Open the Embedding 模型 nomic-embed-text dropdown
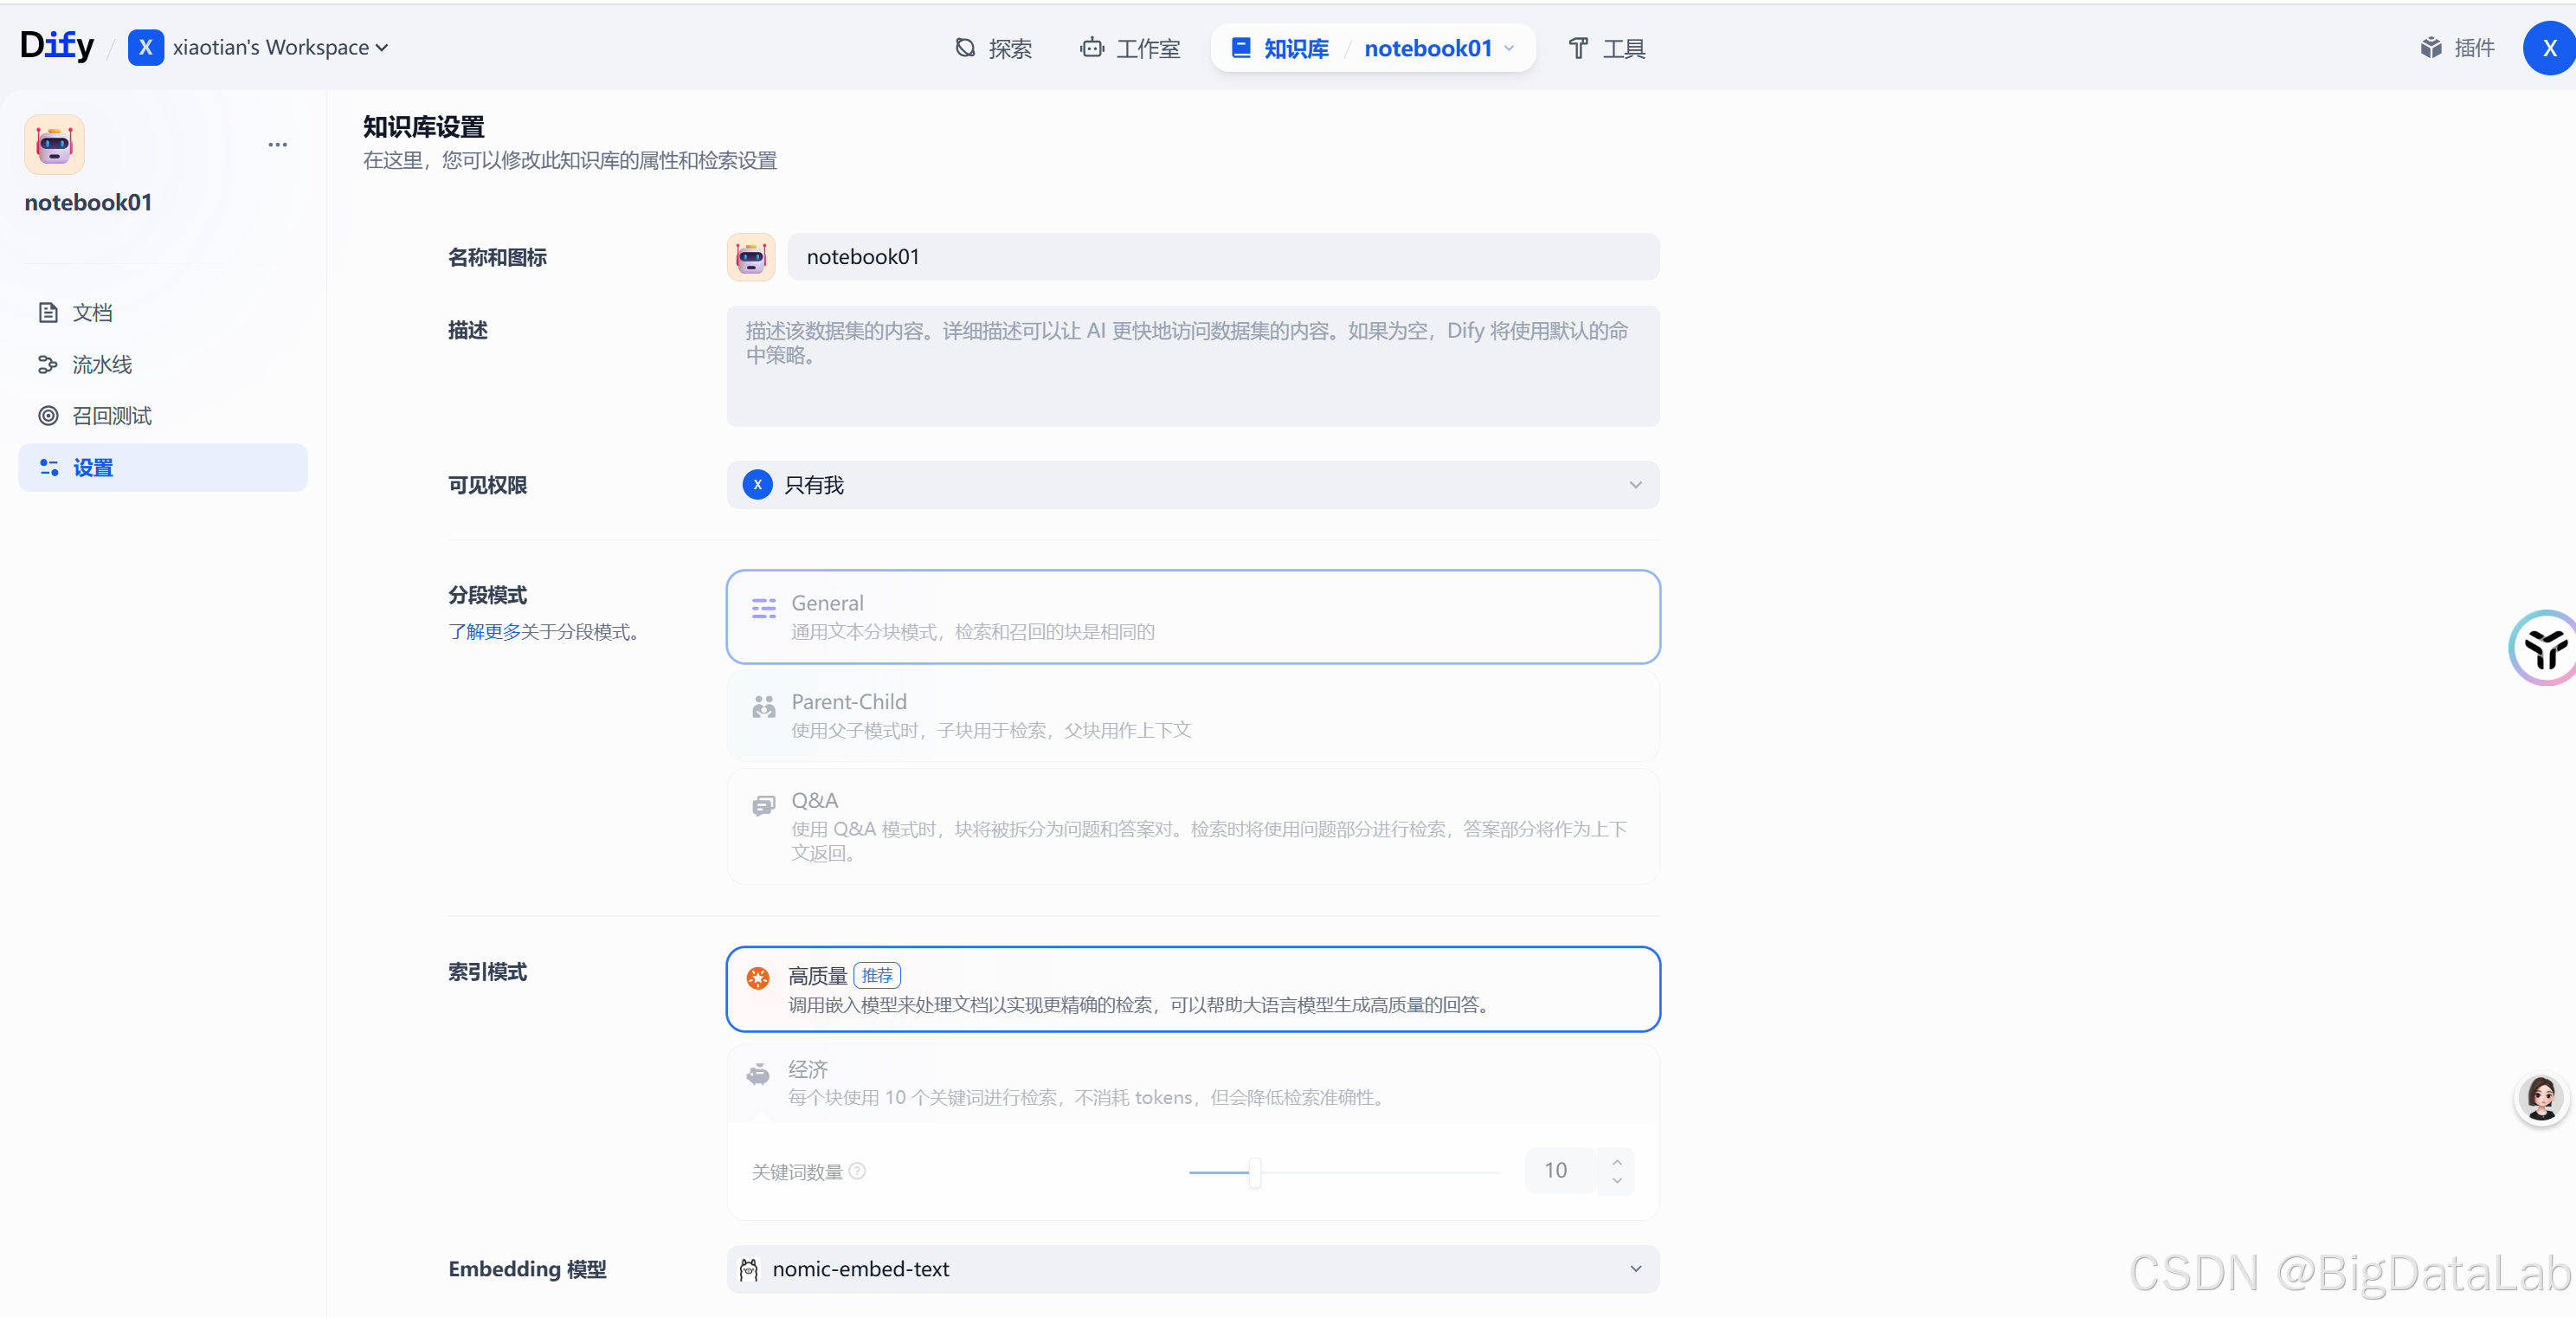This screenshot has height=1317, width=2576. 1193,1269
